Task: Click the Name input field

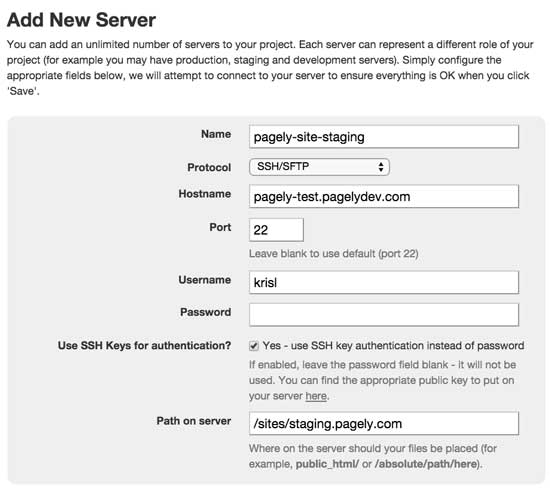Action: pyautogui.click(x=384, y=137)
